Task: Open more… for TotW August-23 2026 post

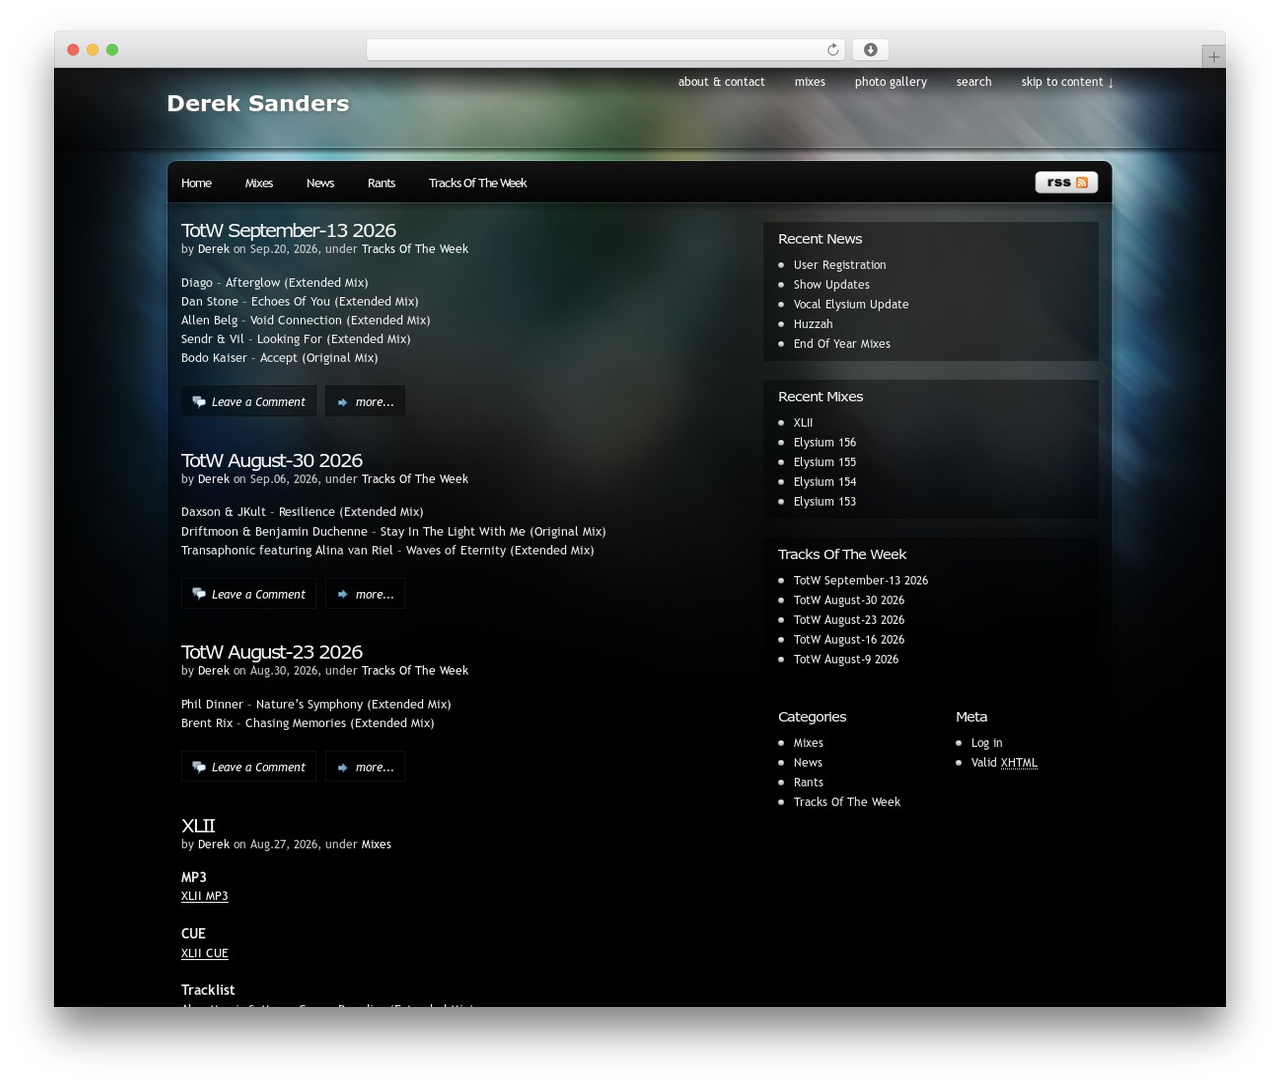Action: pos(365,767)
